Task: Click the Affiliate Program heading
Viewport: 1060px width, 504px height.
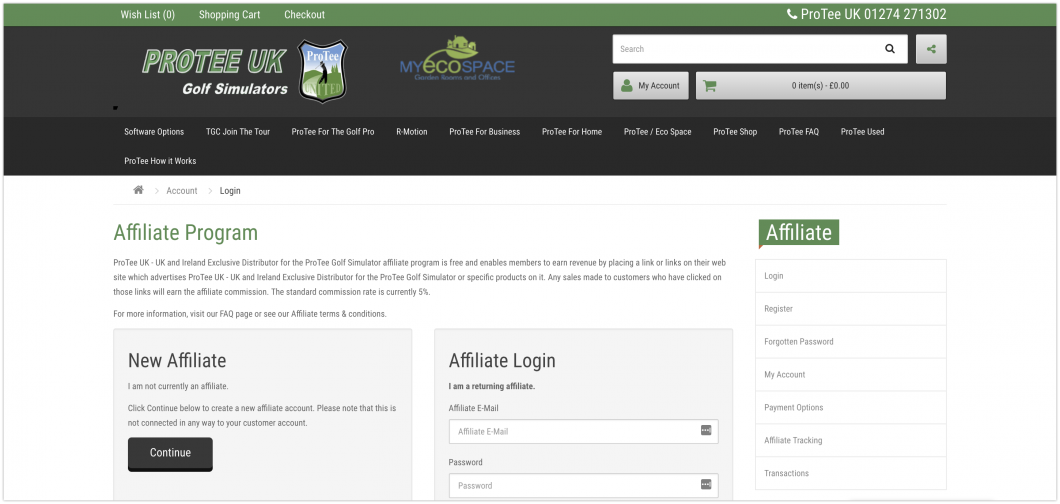Action: pyautogui.click(x=186, y=232)
